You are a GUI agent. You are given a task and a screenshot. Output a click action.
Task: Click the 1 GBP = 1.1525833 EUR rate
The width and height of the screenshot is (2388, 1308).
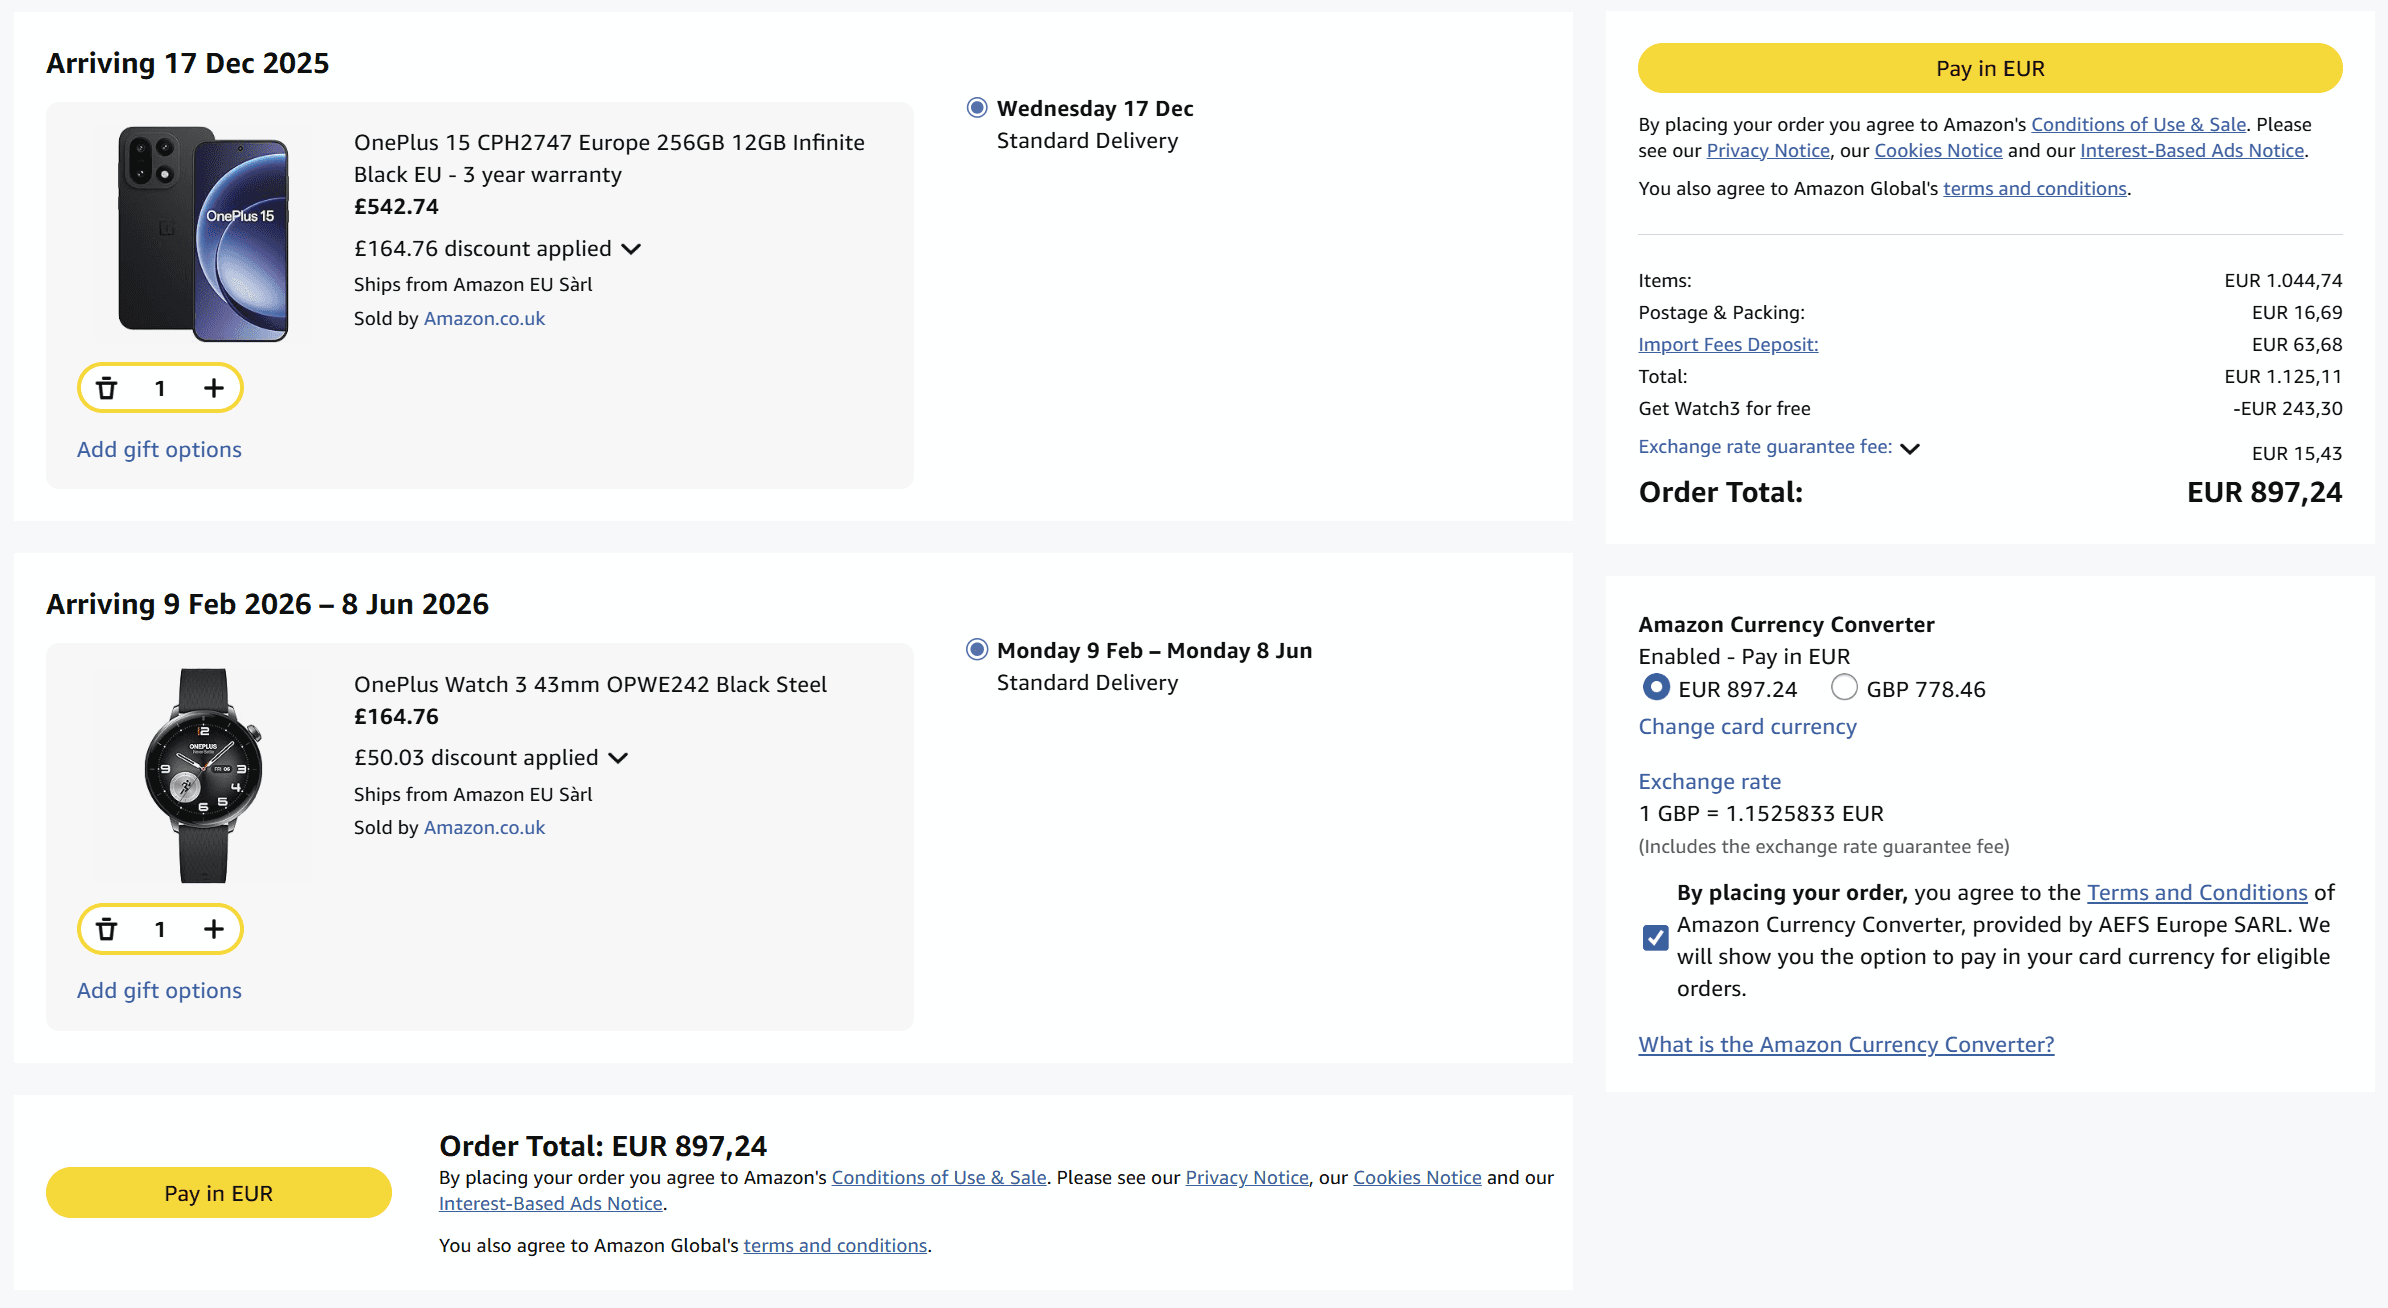pyautogui.click(x=1761, y=814)
